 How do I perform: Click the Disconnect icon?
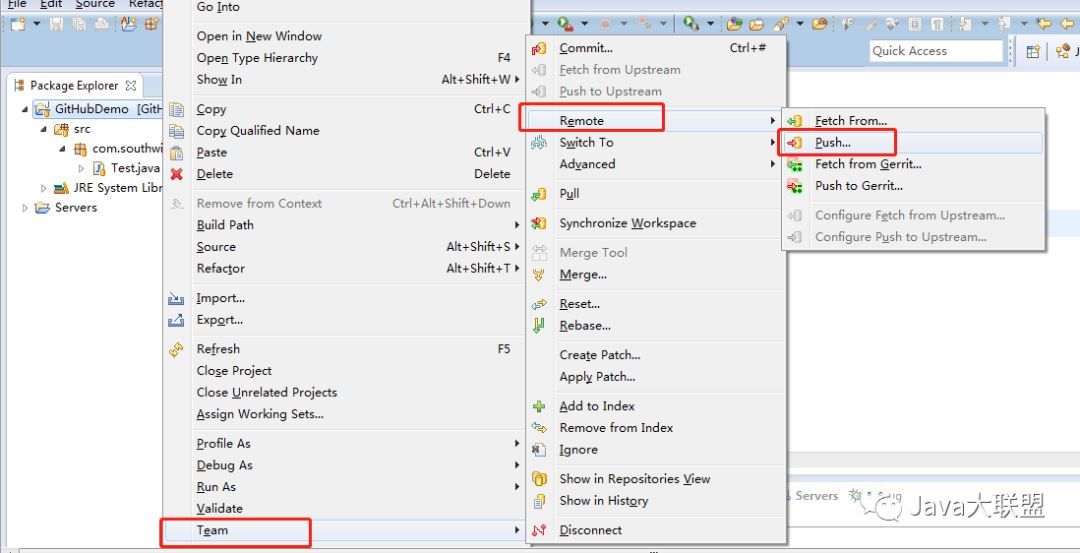pyautogui.click(x=539, y=530)
